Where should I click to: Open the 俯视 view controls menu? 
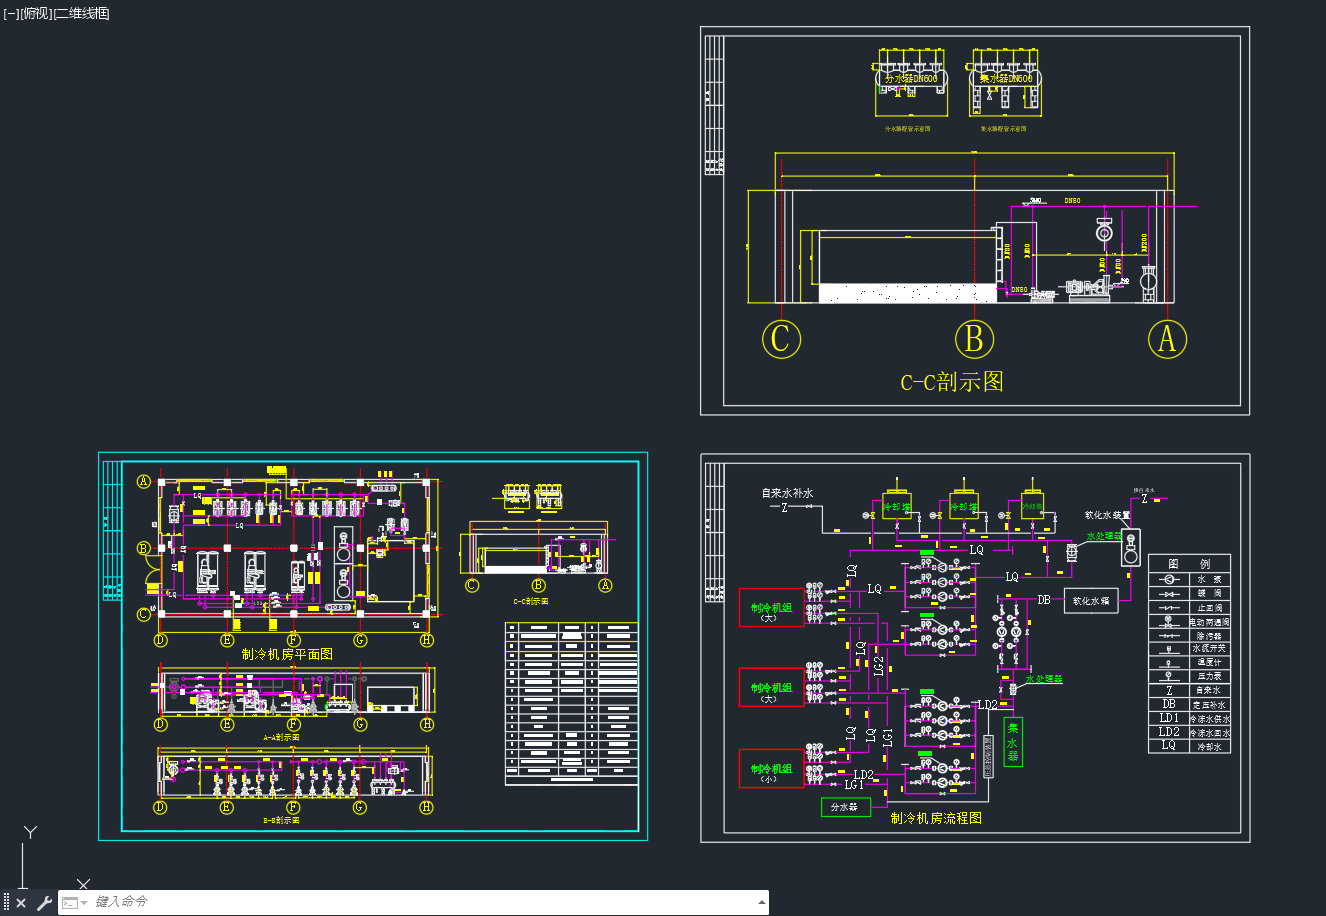35,13
